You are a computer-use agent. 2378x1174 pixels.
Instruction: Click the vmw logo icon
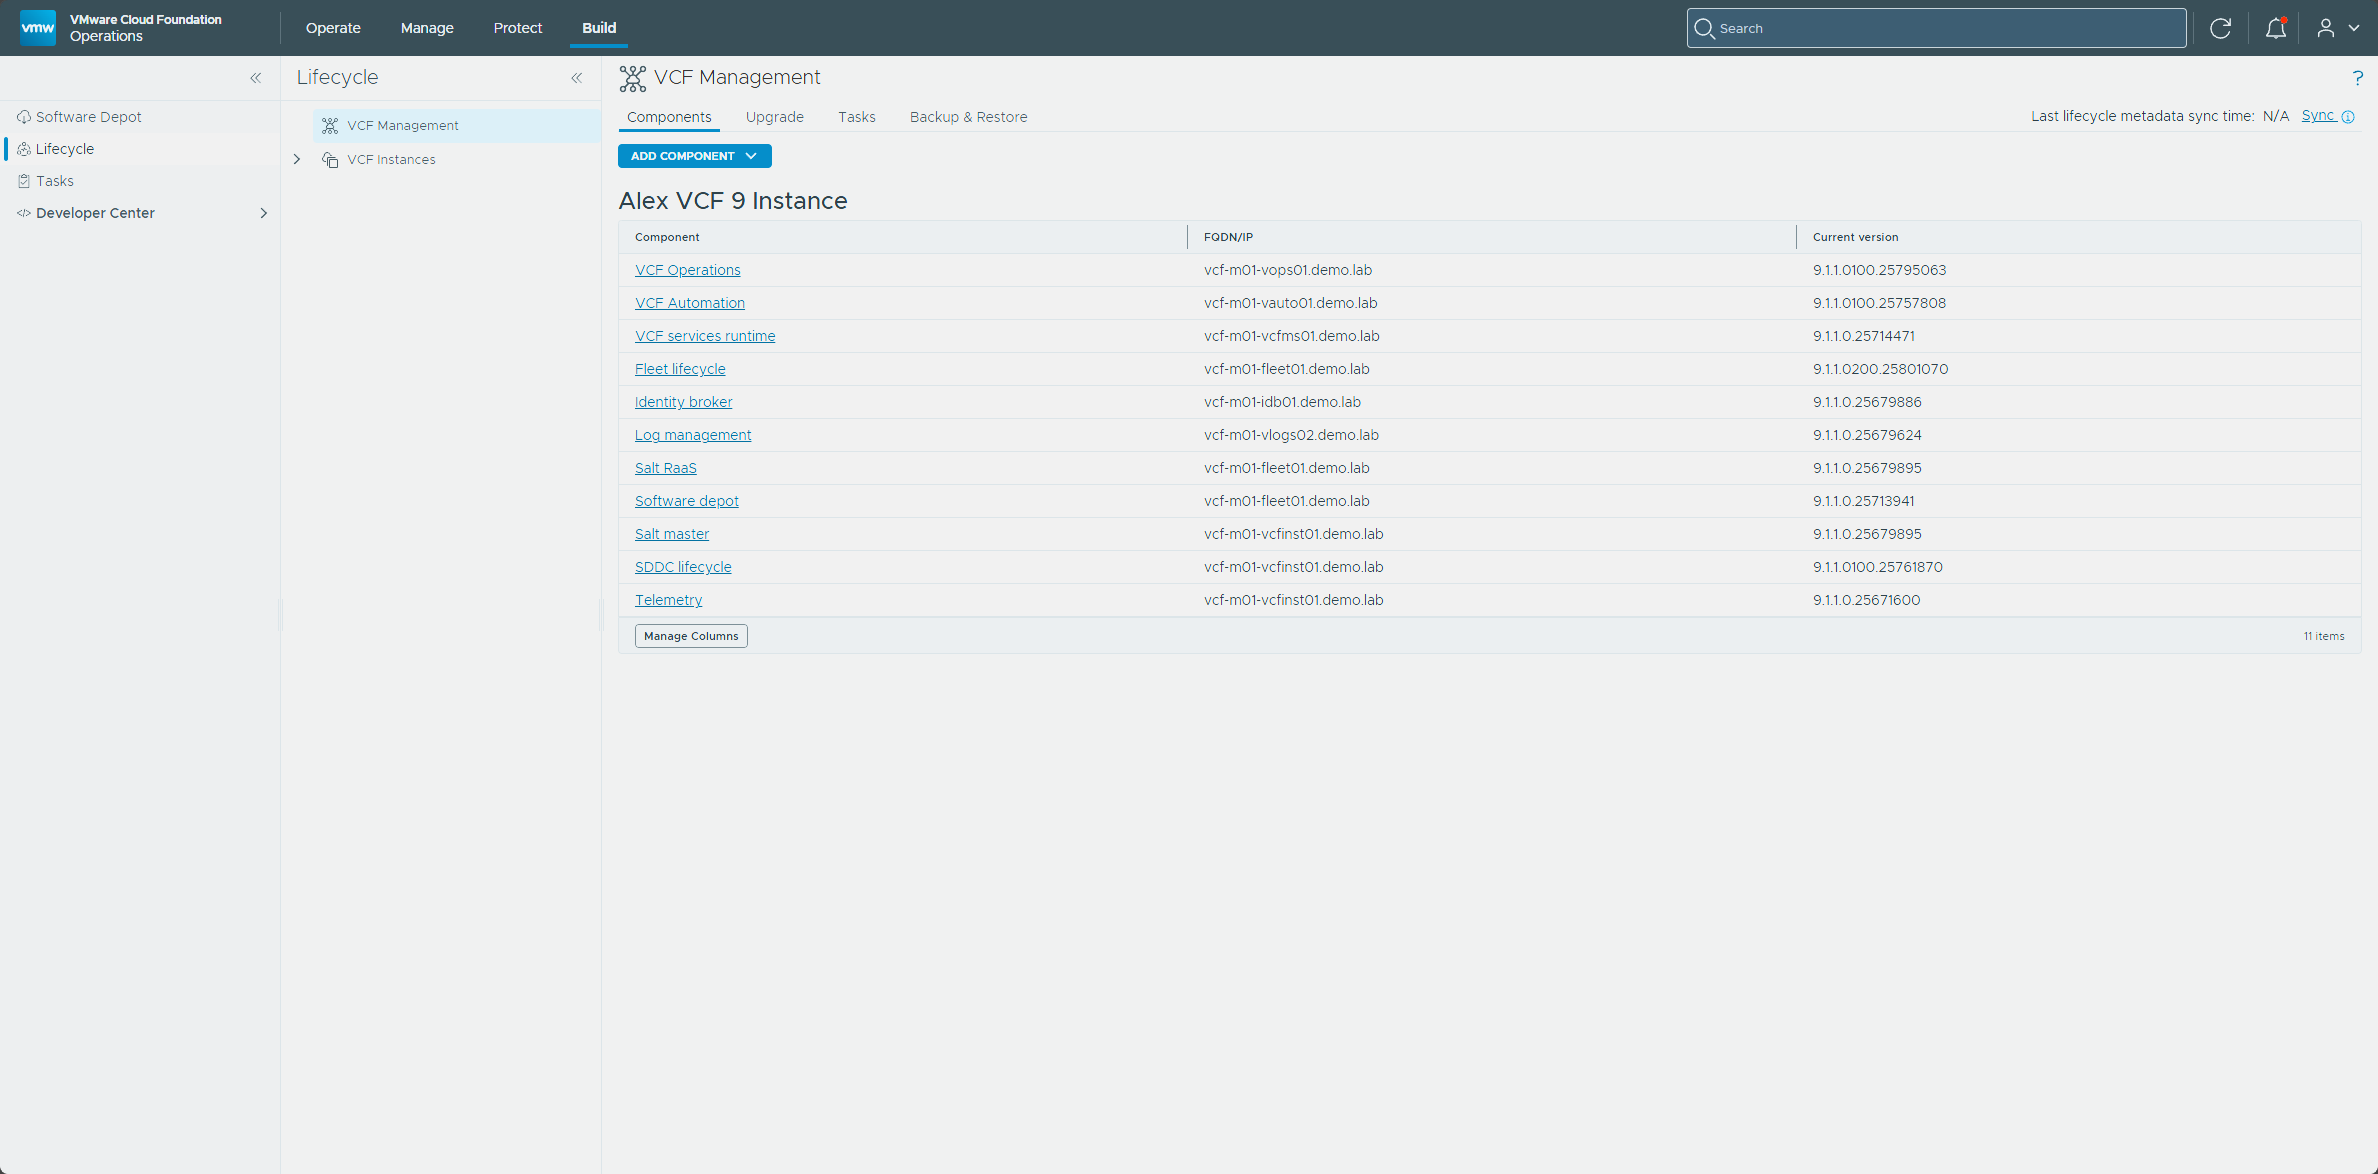[x=38, y=28]
